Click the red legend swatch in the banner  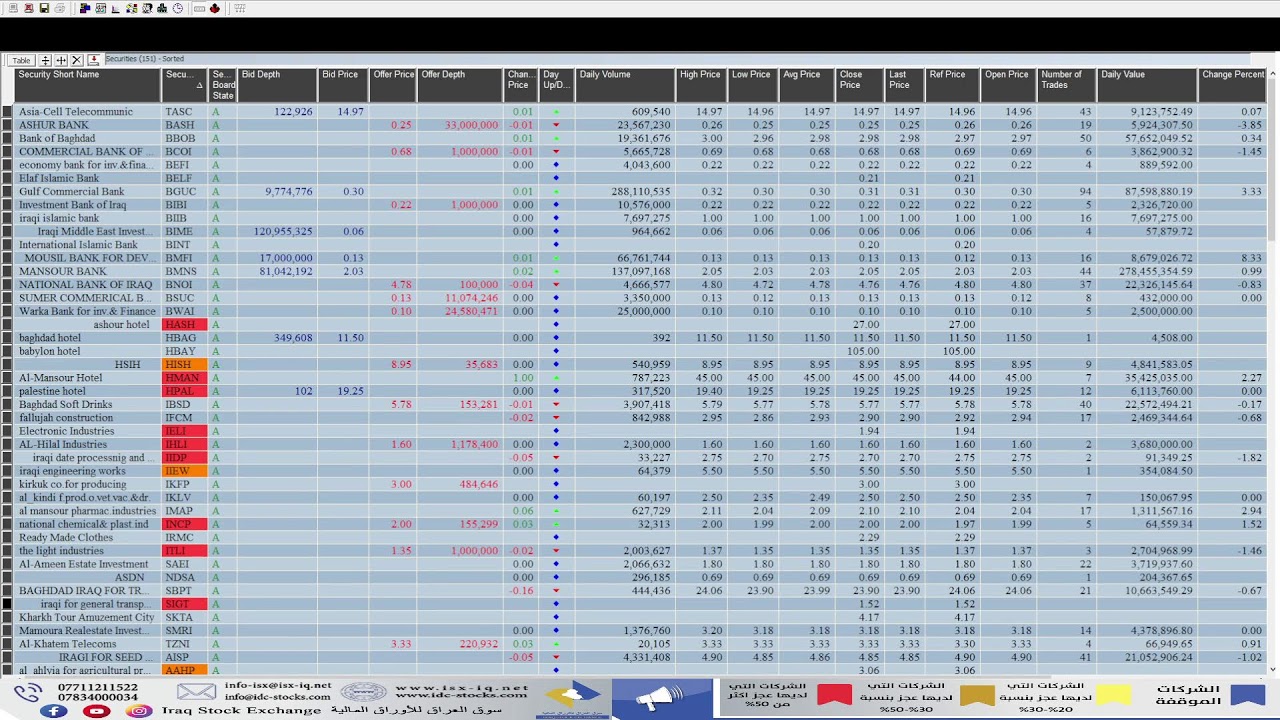pyautogui.click(x=834, y=695)
